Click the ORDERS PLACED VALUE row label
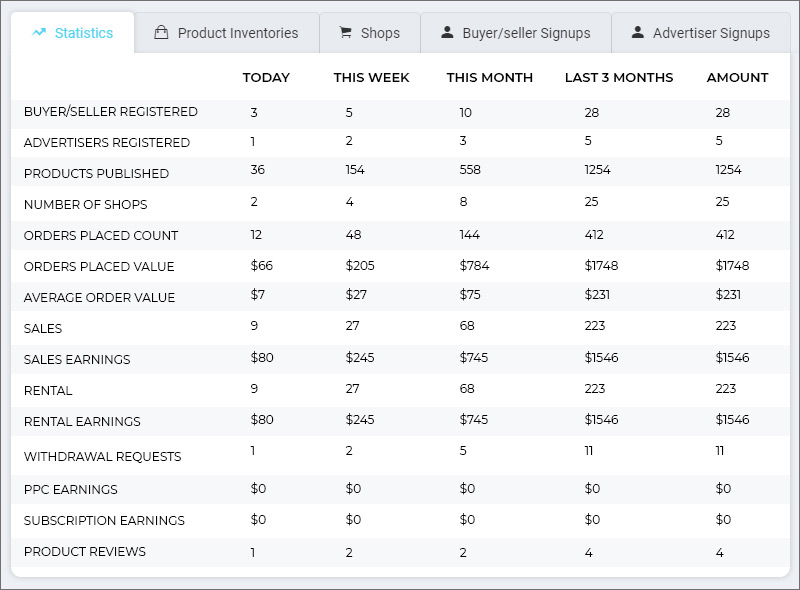Image resolution: width=800 pixels, height=590 pixels. click(x=99, y=267)
